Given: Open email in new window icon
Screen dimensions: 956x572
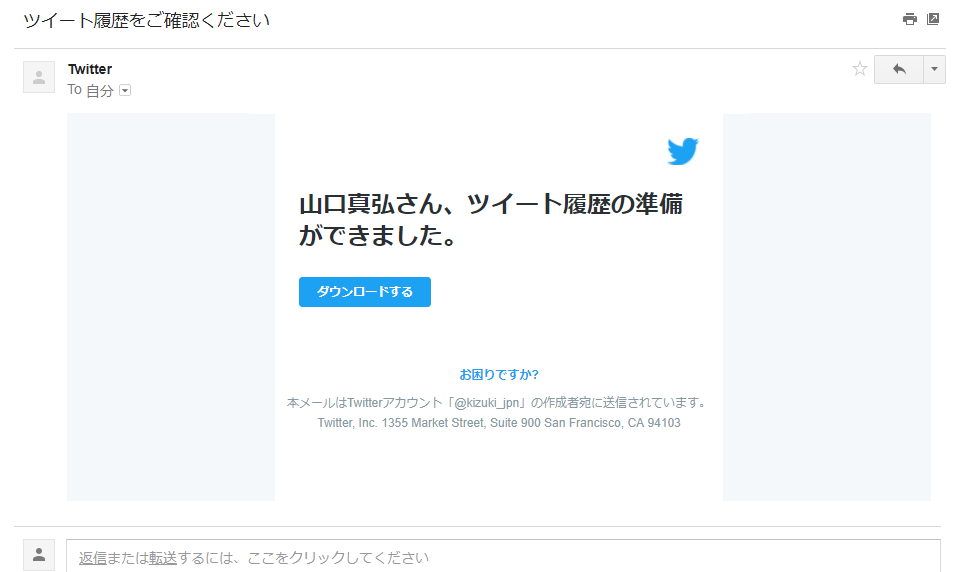Looking at the screenshot, I should click(933, 20).
